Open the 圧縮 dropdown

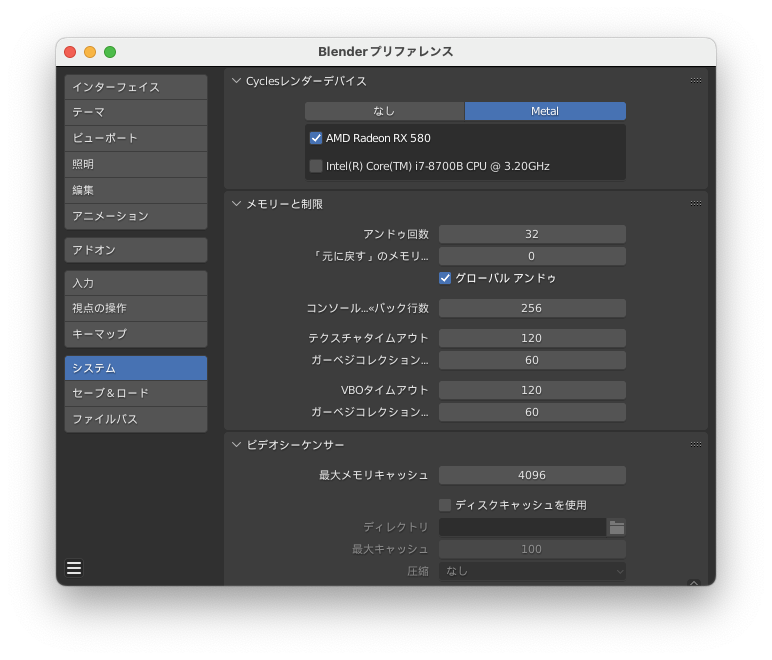click(x=532, y=571)
